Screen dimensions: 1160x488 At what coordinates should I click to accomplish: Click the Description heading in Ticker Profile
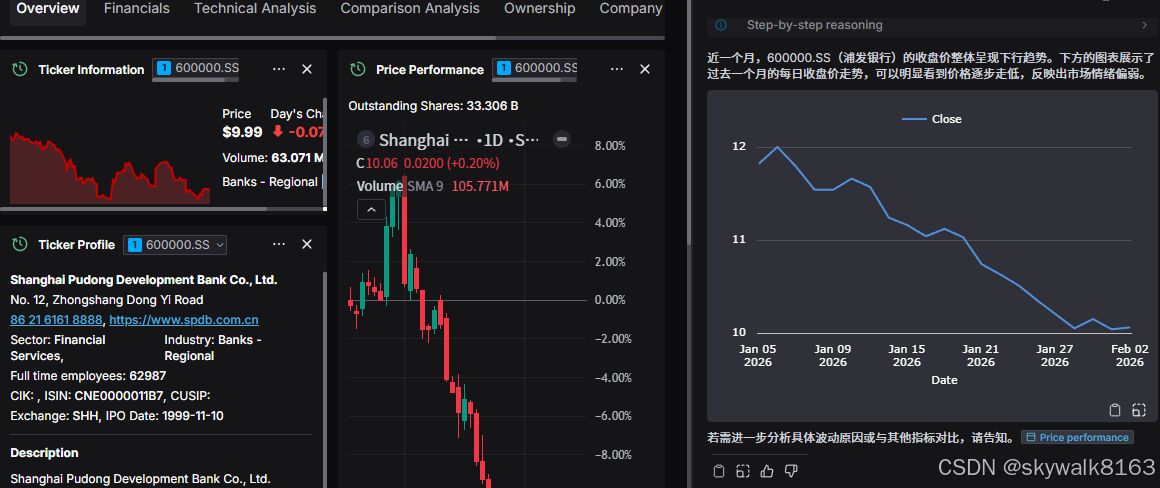pyautogui.click(x=44, y=453)
